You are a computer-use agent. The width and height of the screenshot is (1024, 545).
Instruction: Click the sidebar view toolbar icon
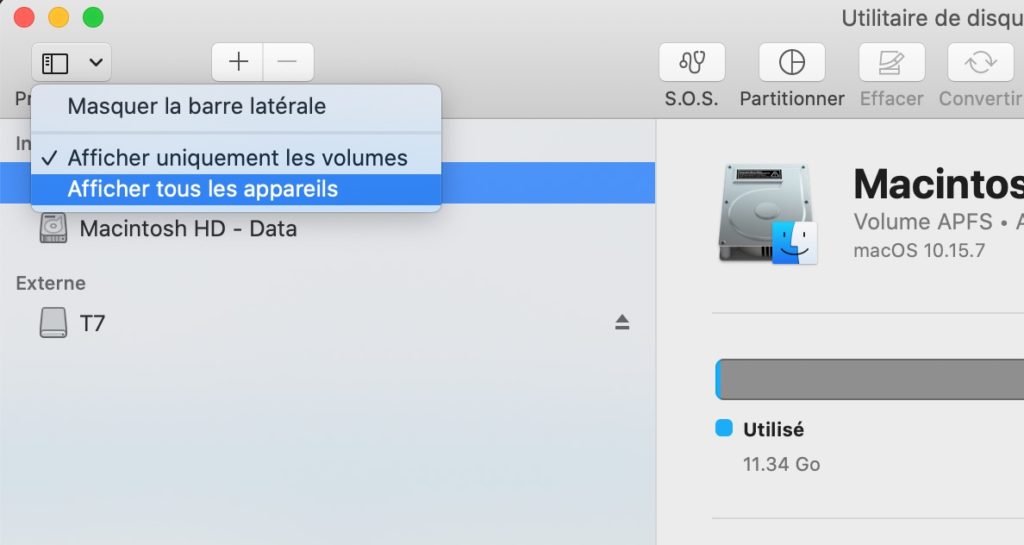55,63
